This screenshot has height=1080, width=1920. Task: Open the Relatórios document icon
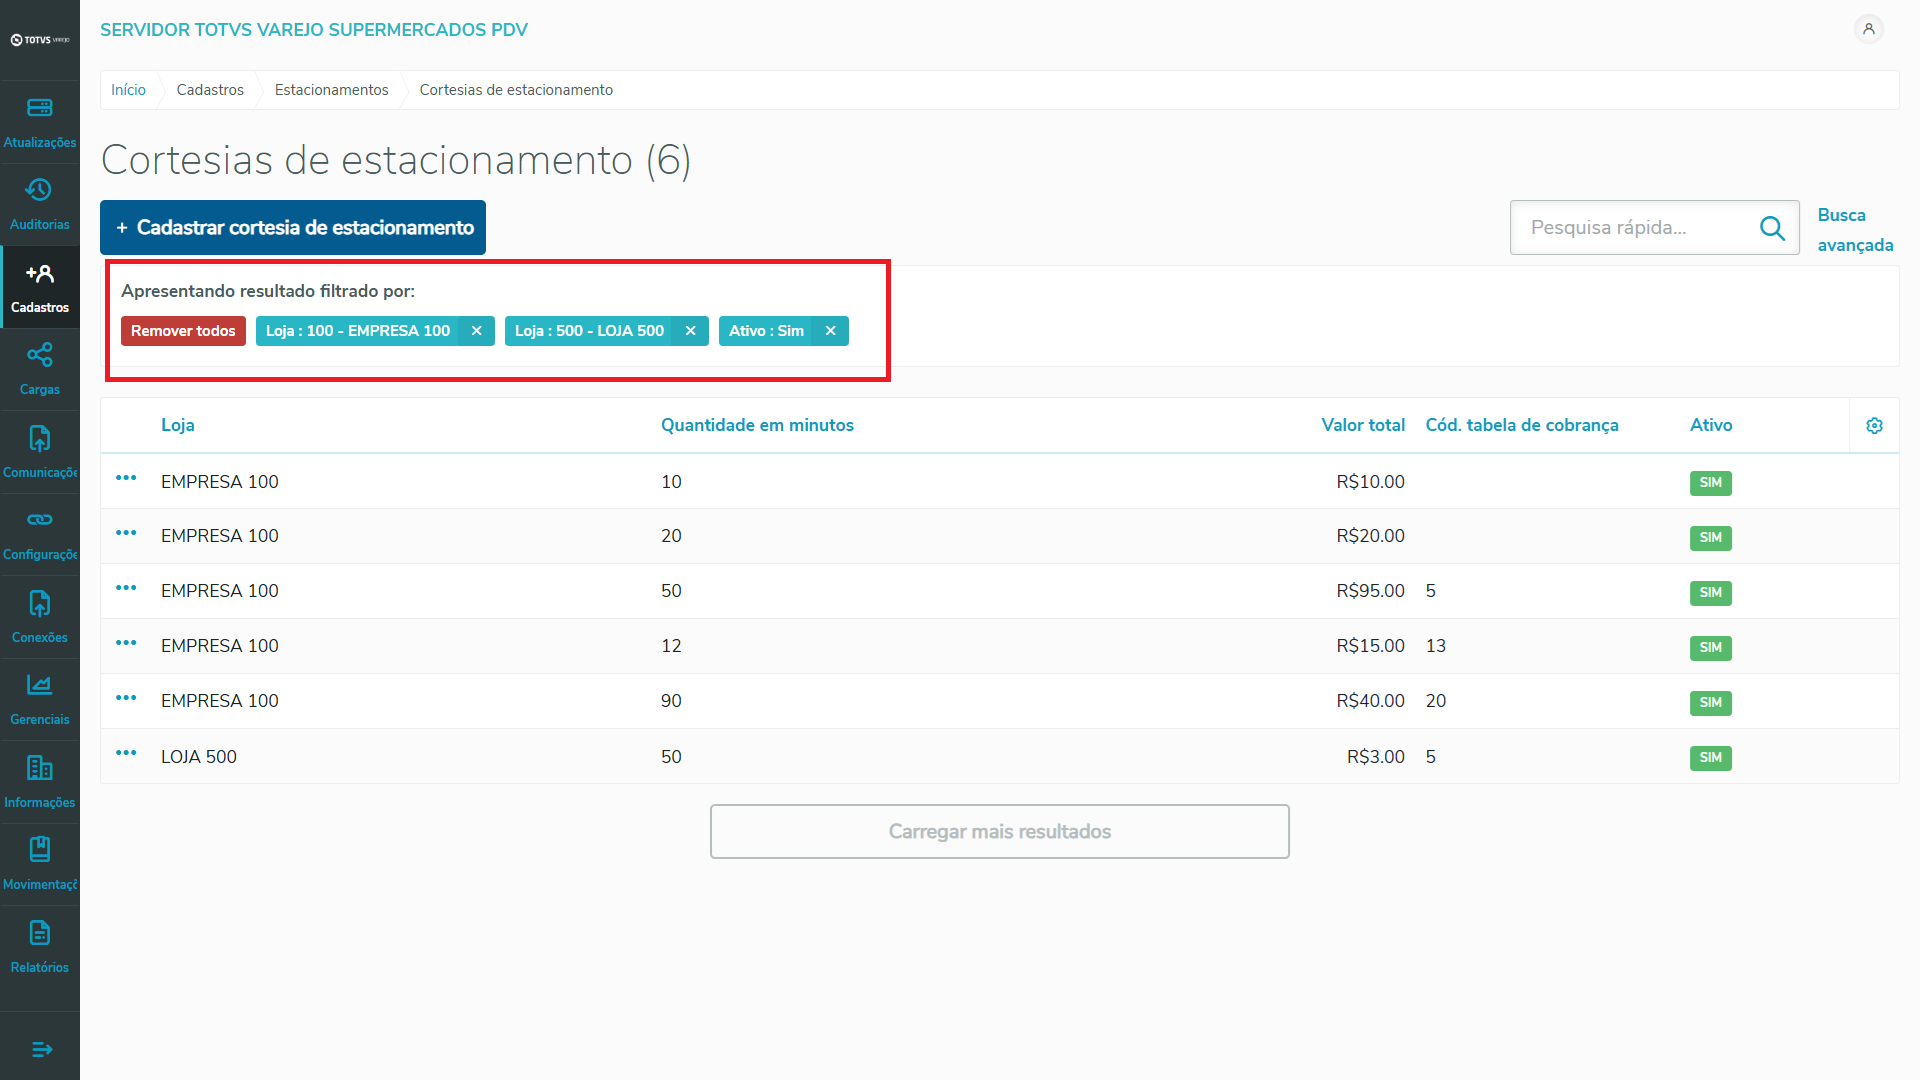point(40,933)
